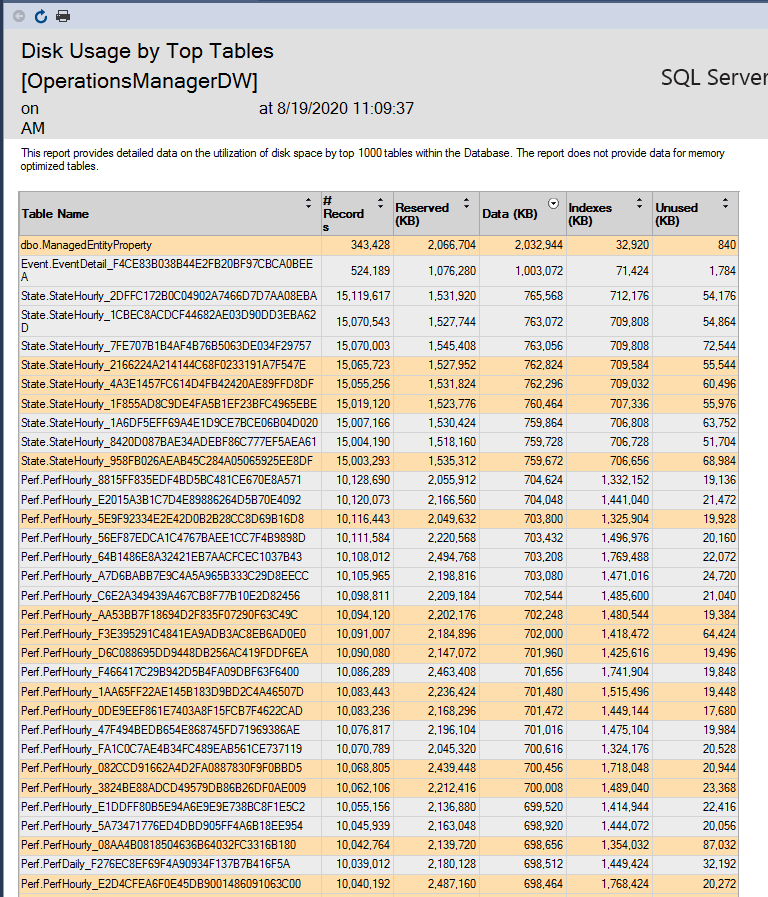Image resolution: width=768 pixels, height=897 pixels.
Task: Select Perf.PerfHourly_64B1486E8A32421EB7AACFCEC1037B43 name
Action: point(161,557)
